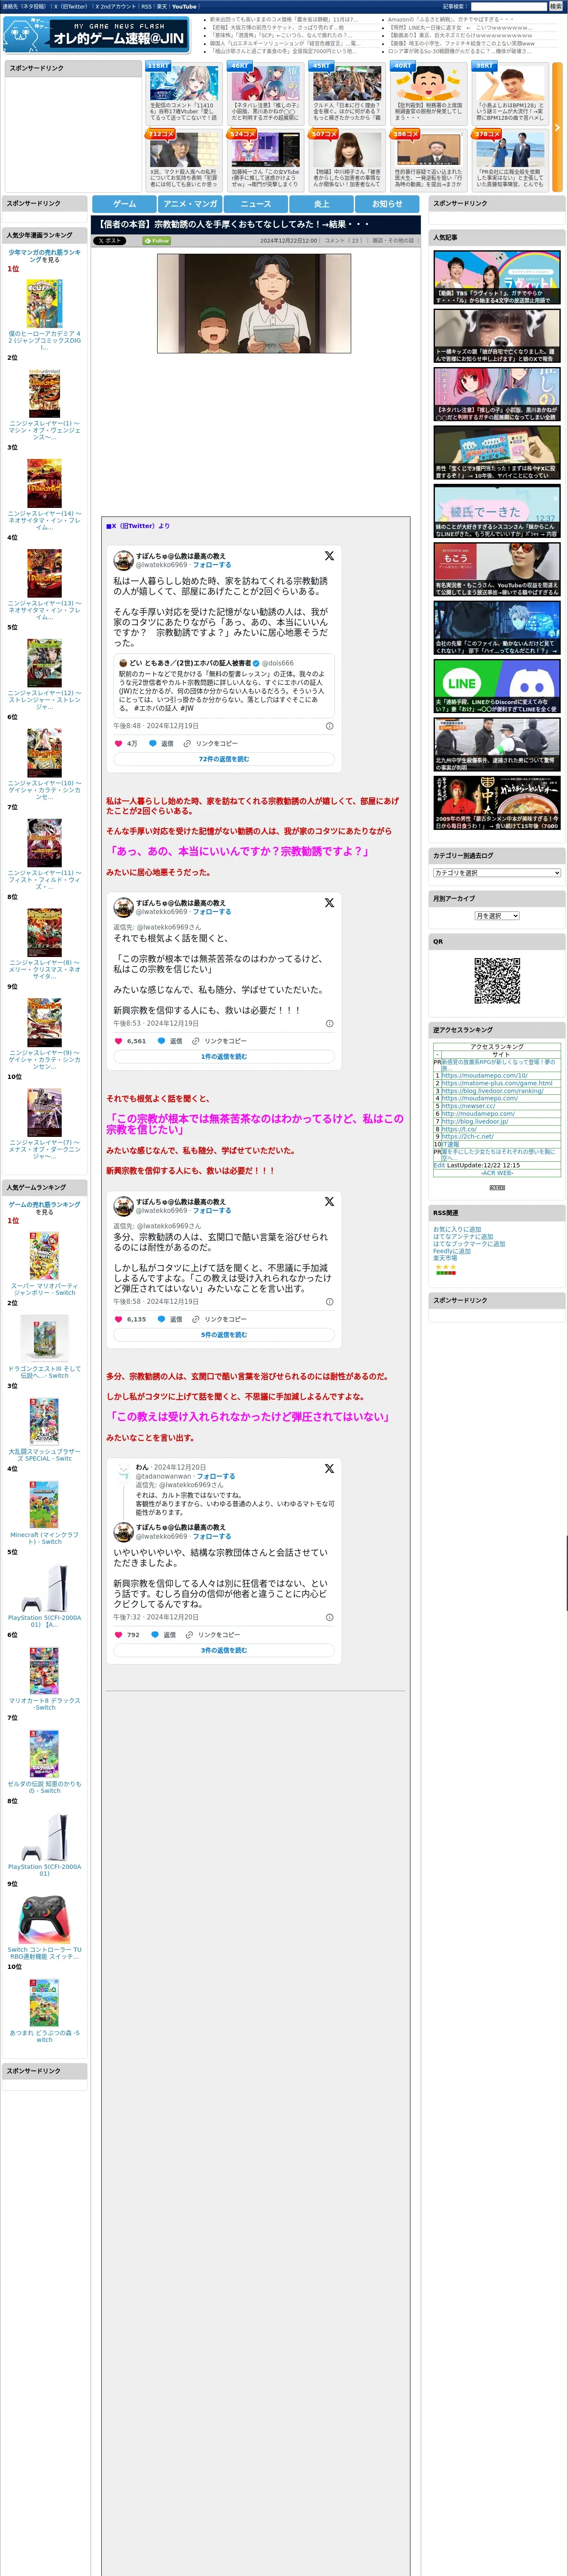Click the https://2ch-c.net/ ranking link
The height and width of the screenshot is (2576, 568).
click(x=467, y=1136)
